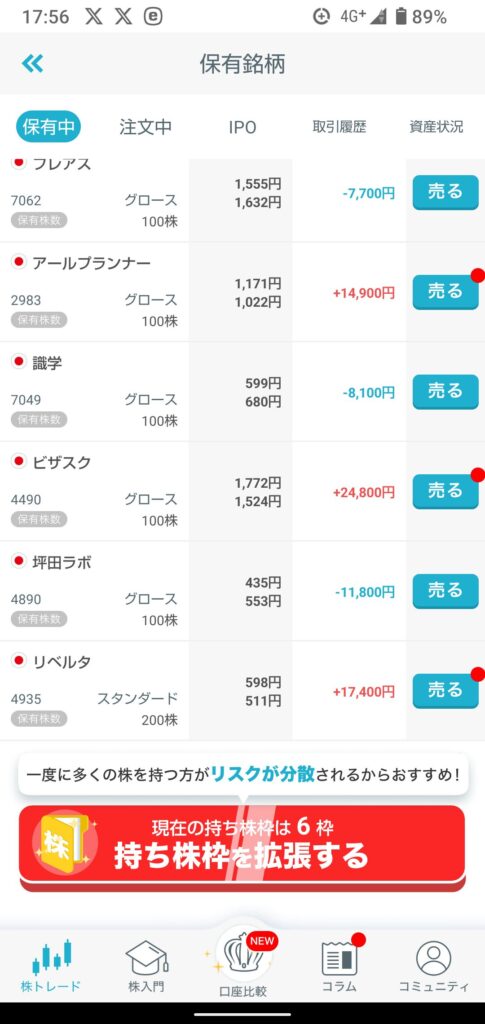The image size is (485, 1024).
Task: Switch to IPO tab
Action: (x=242, y=127)
